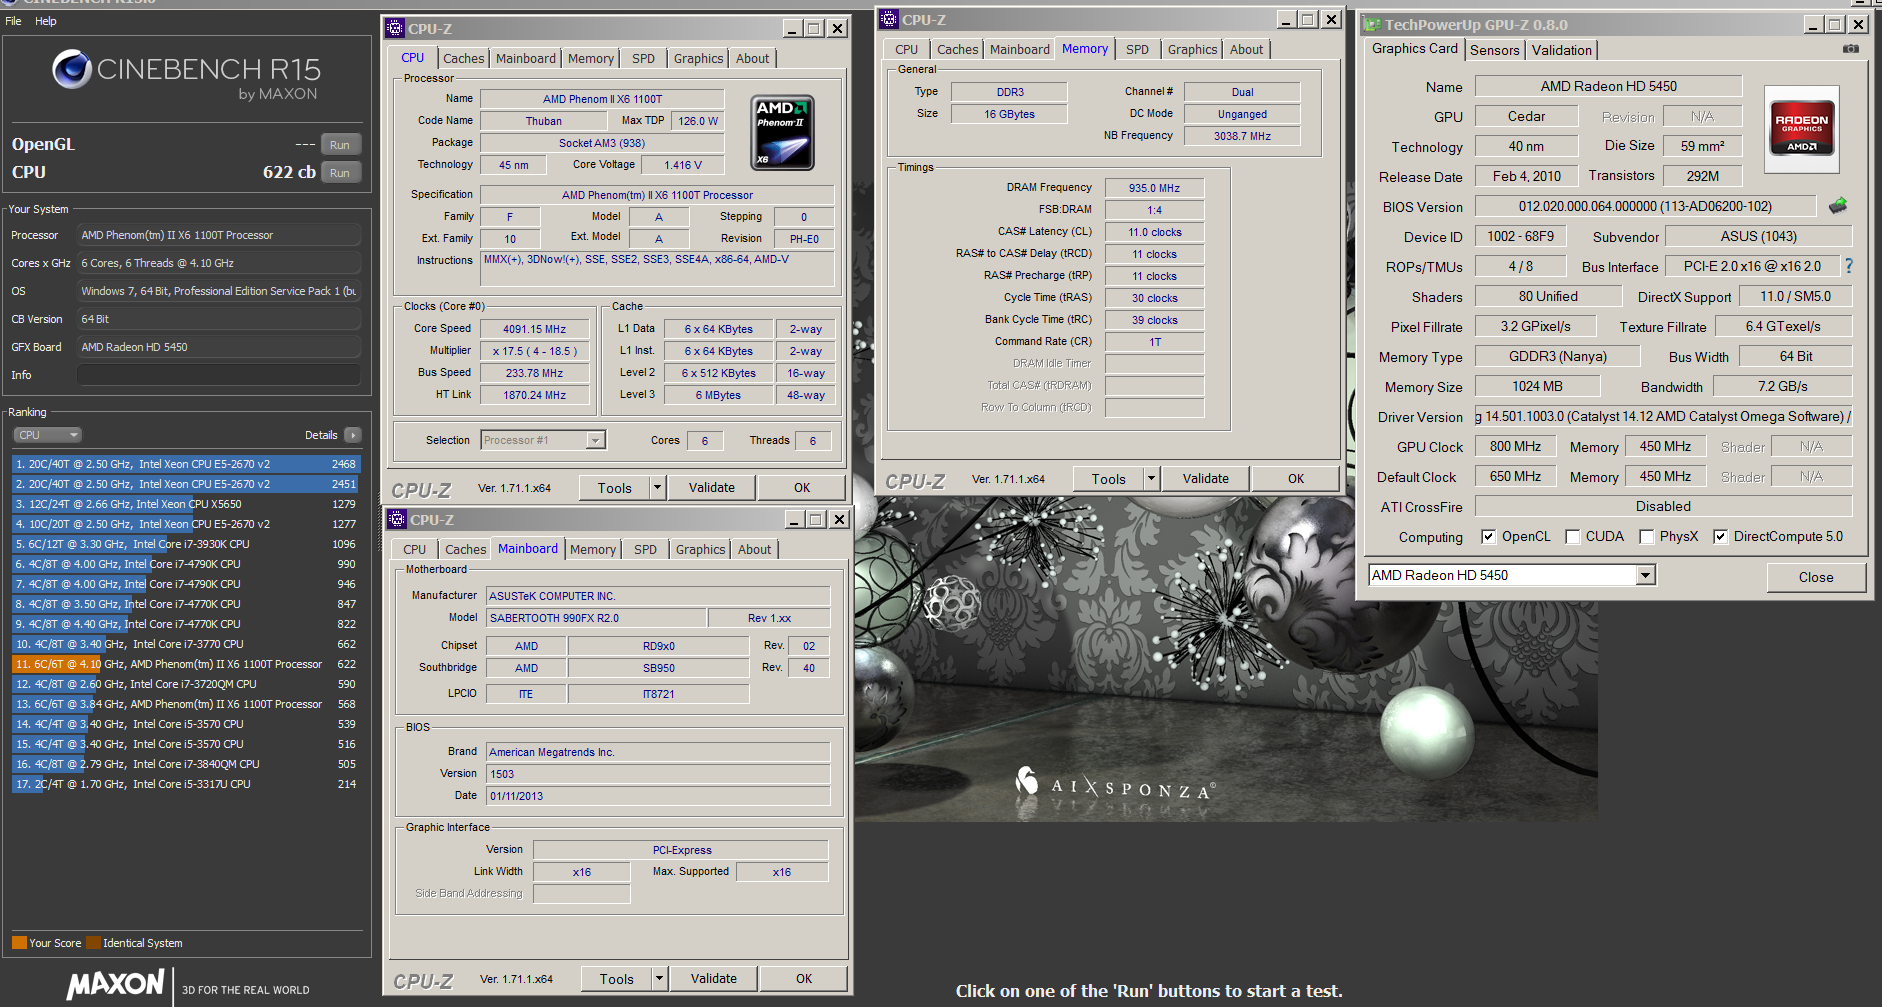
Task: Click the Close button in GPU-Z
Action: coord(1816,577)
